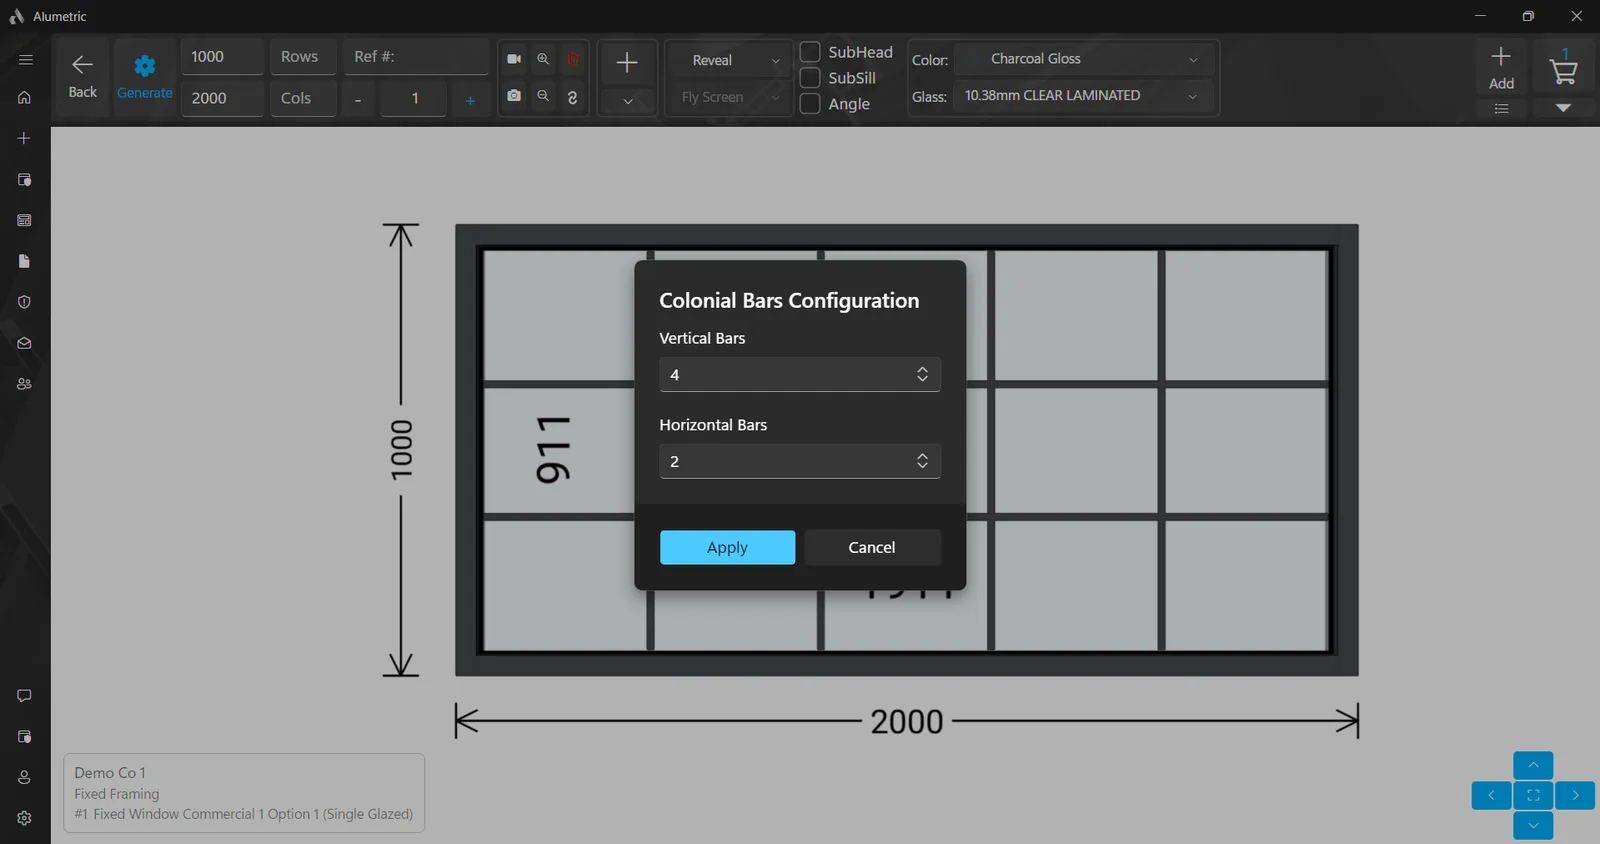Pan the view up with the up arrow
Screen dimensions: 1600x844
coord(1533,765)
